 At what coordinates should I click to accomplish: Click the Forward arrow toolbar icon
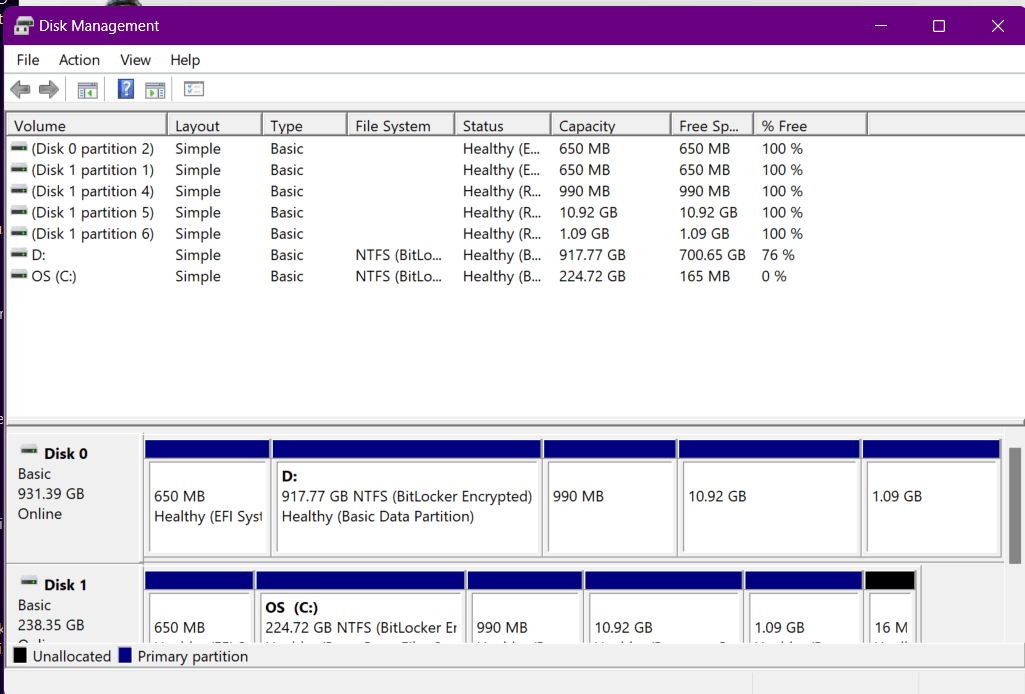point(49,90)
